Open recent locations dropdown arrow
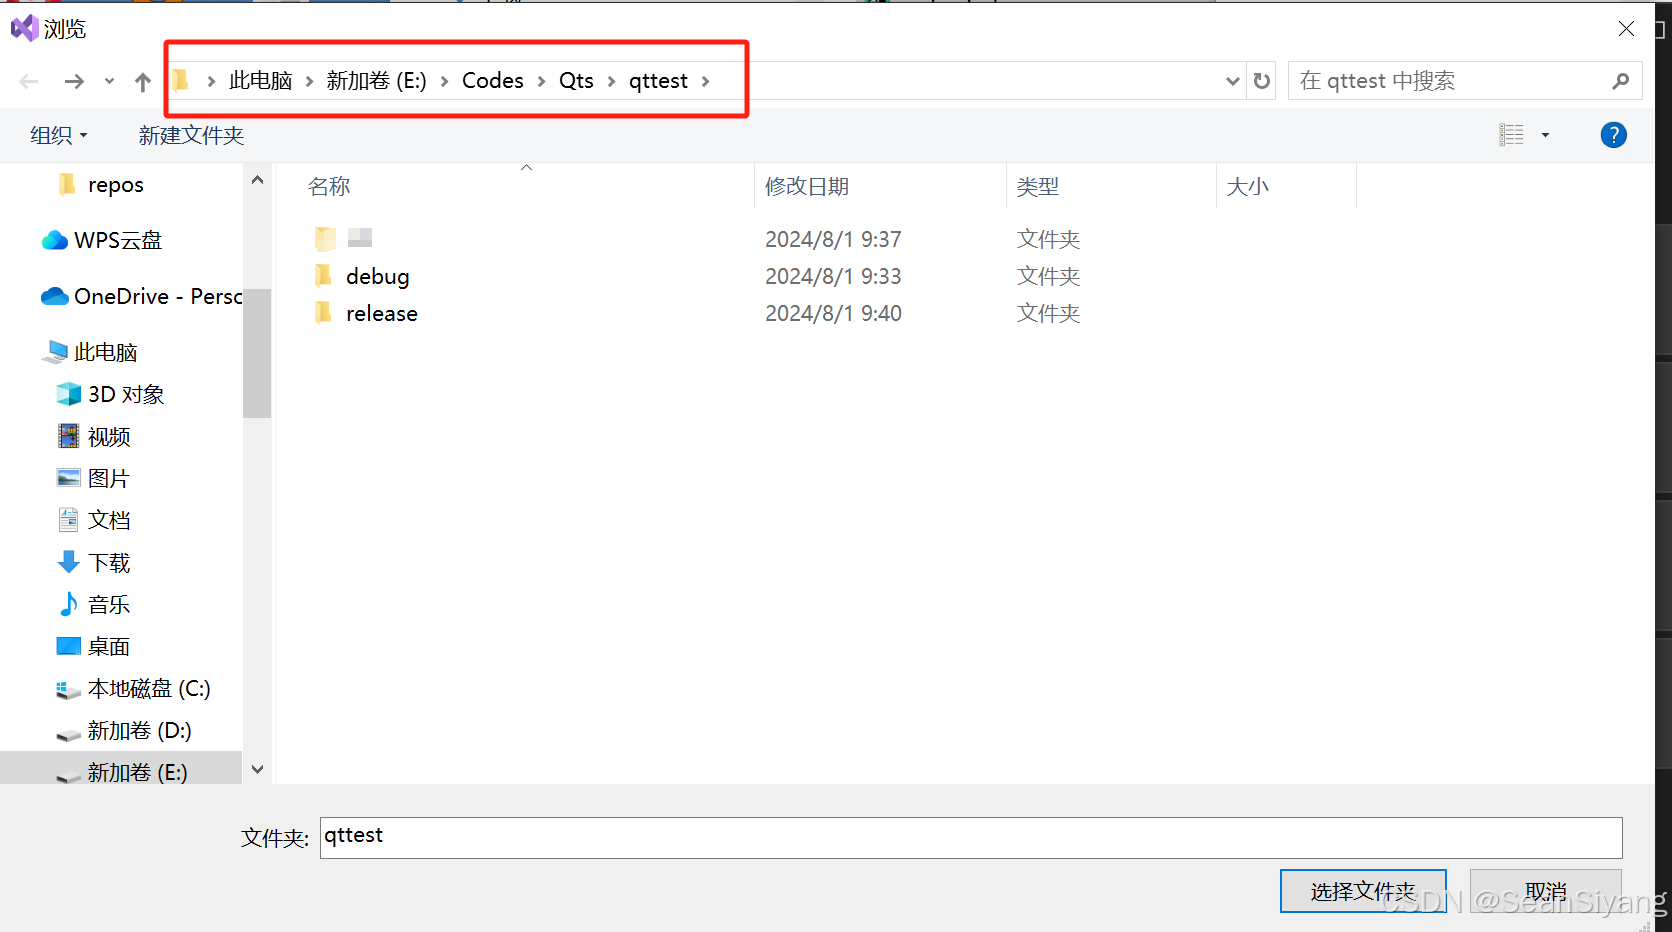1672x932 pixels. [x=109, y=81]
